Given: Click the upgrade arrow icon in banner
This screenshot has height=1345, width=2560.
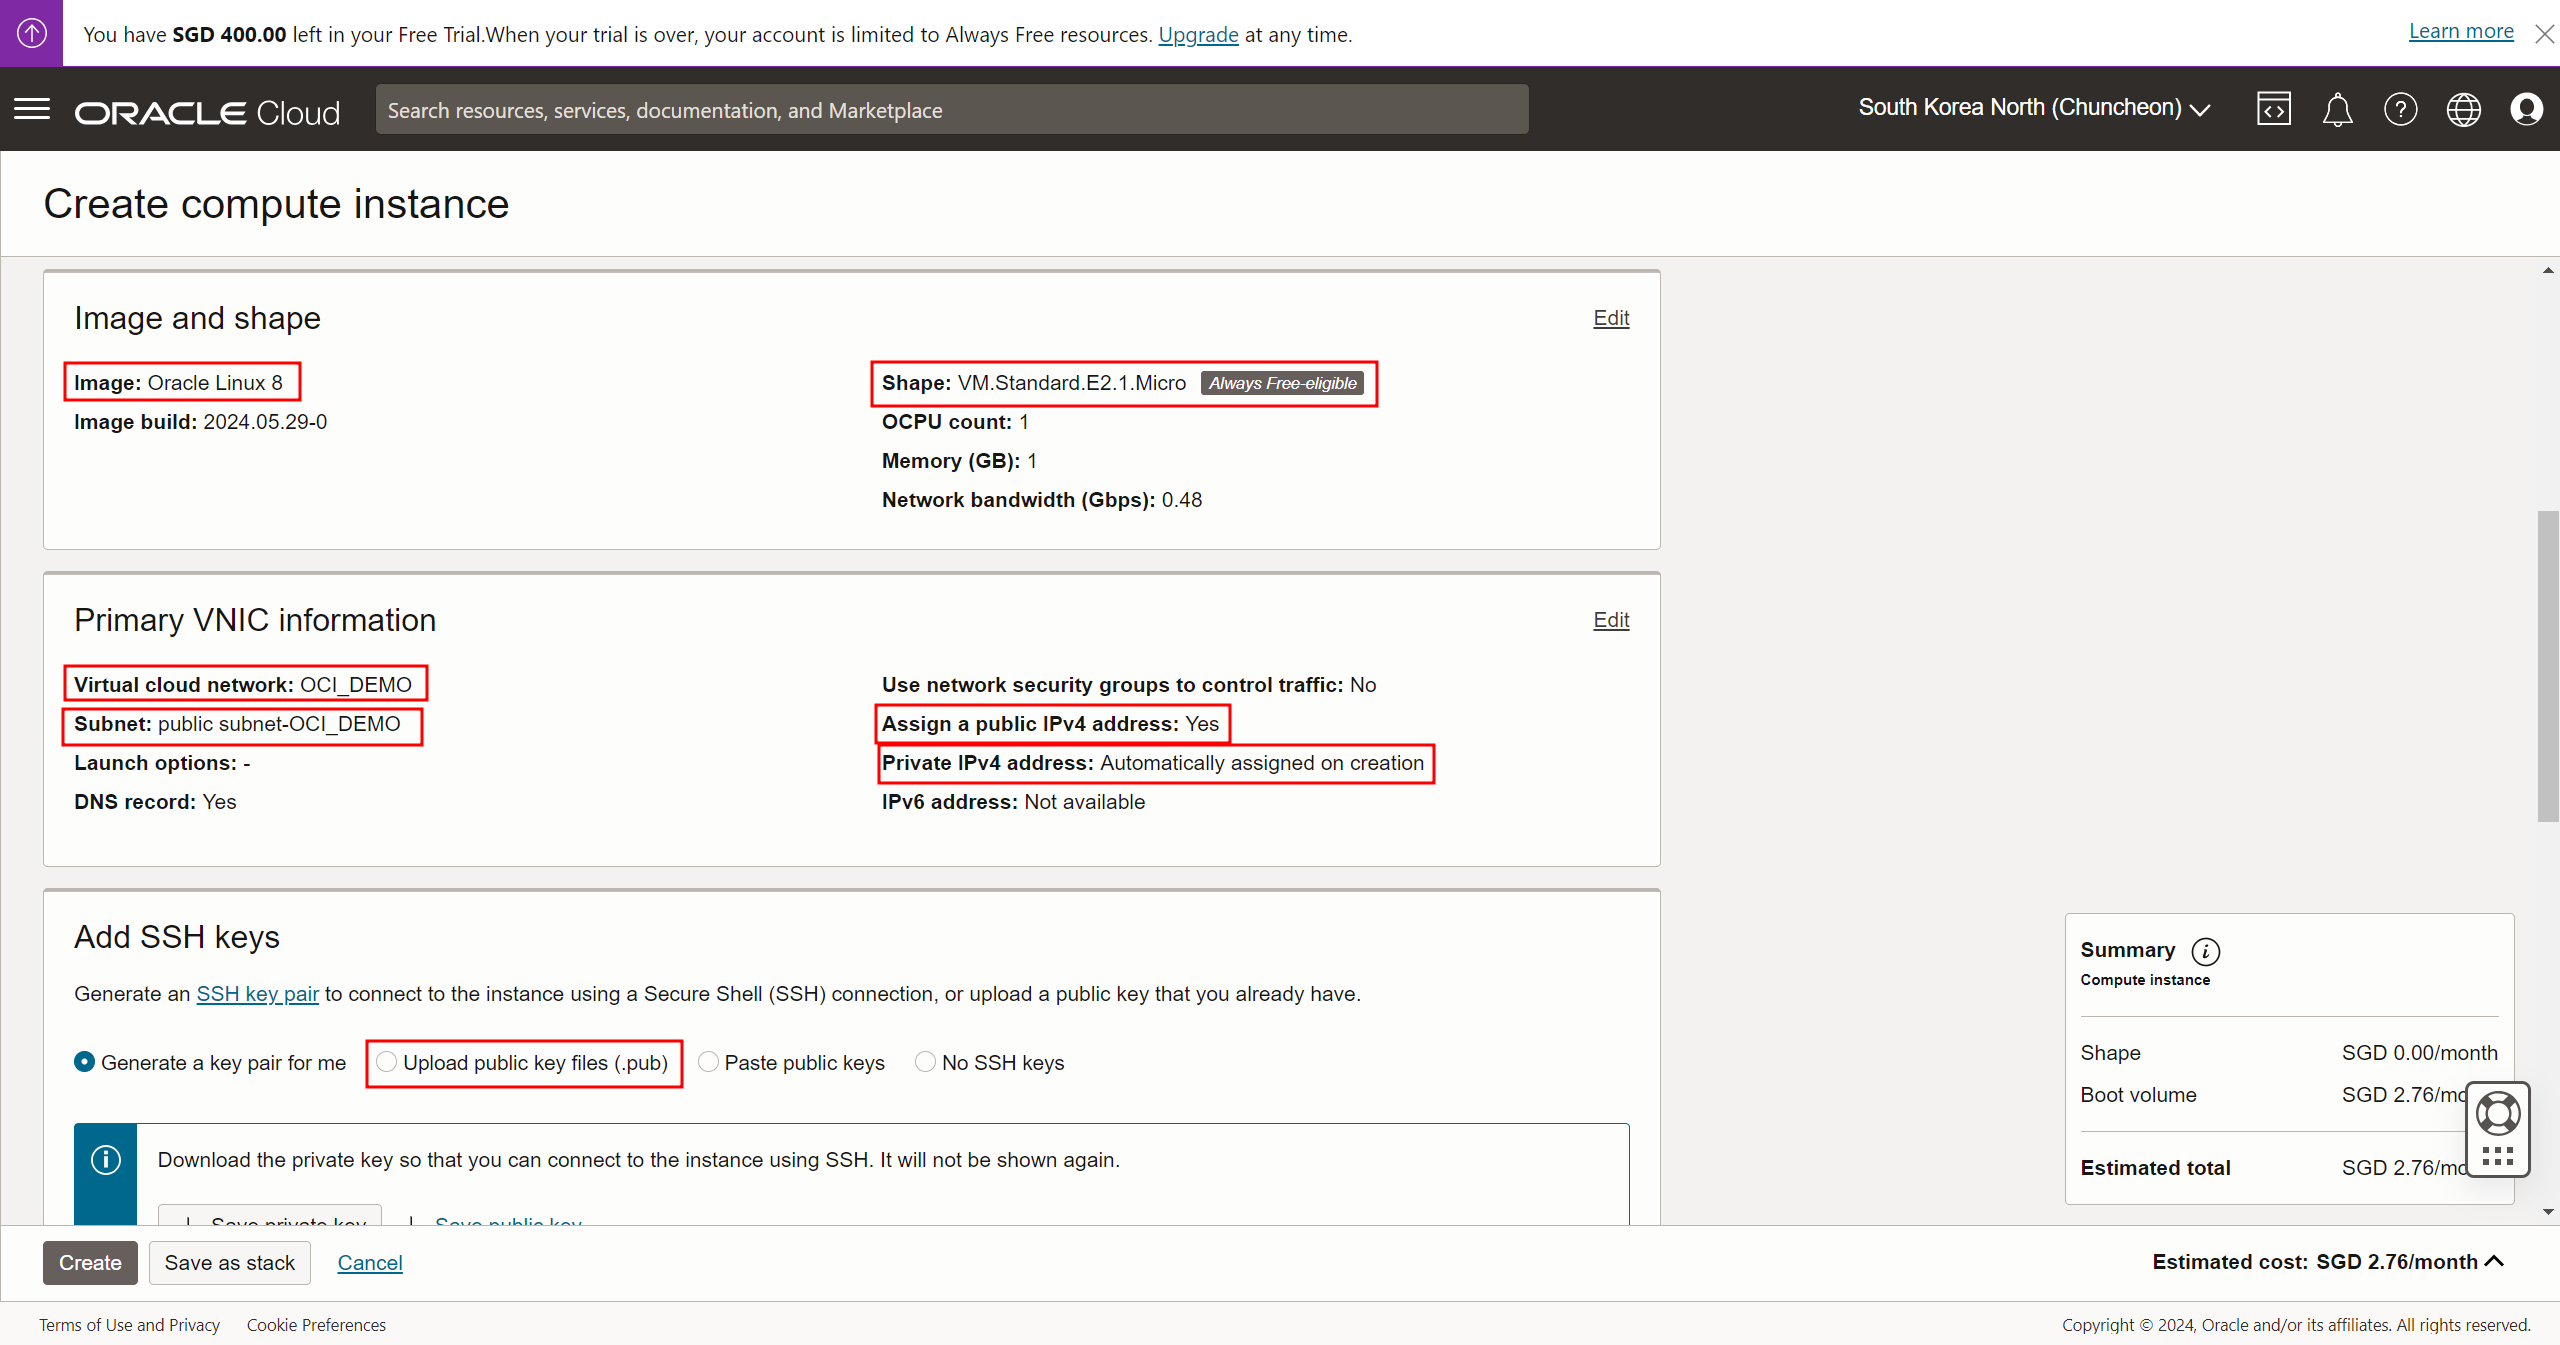Looking at the screenshot, I should [31, 33].
